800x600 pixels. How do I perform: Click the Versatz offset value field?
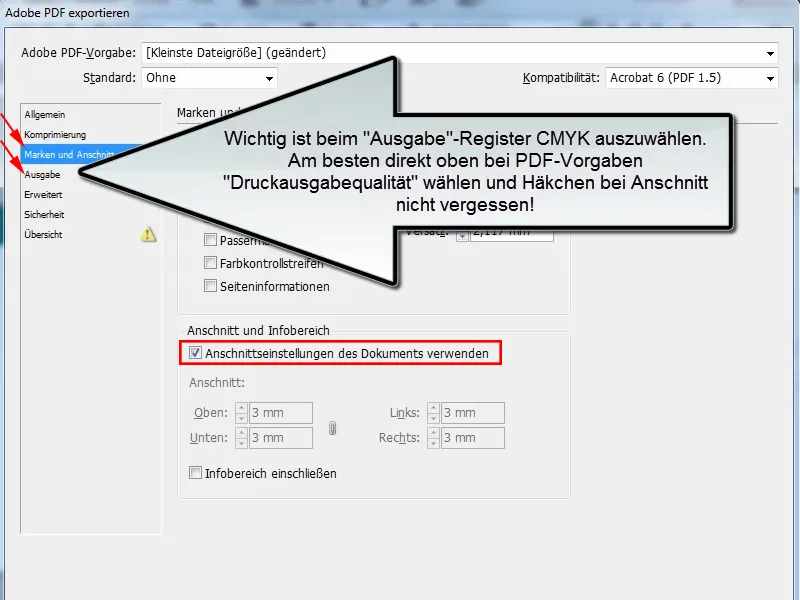point(512,234)
